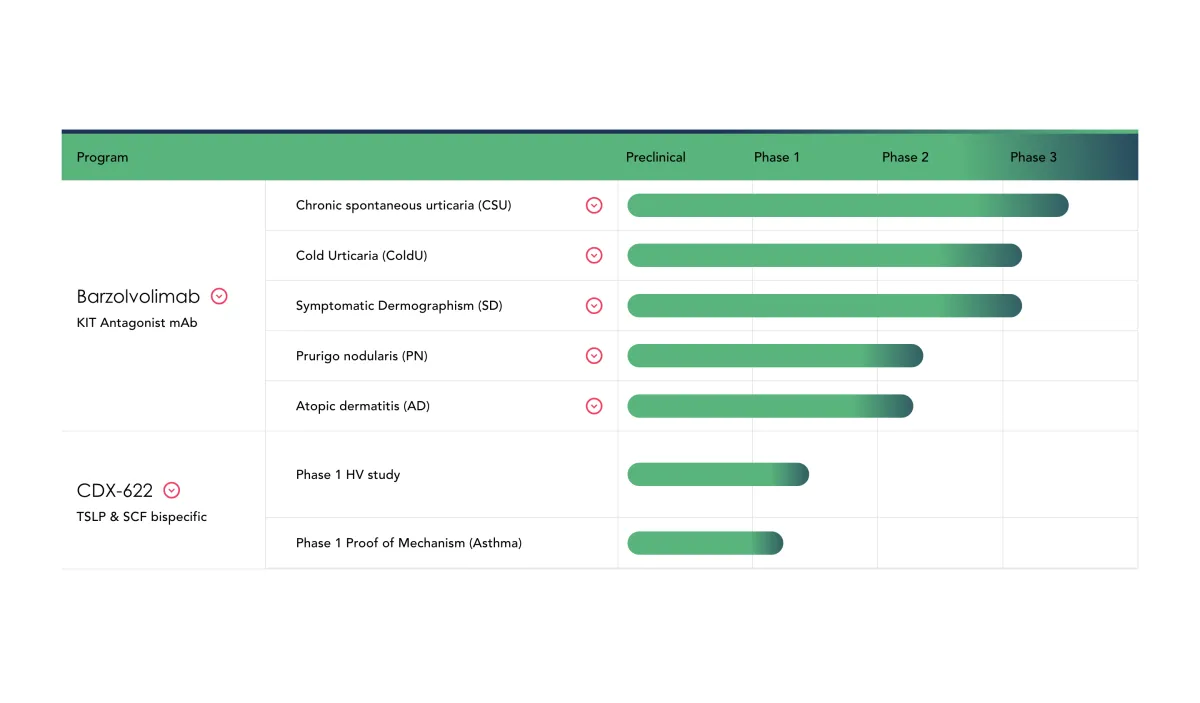Viewport: 1200px width, 703px height.
Task: Expand the Cold Urticaria (ColdU) chevron icon
Action: pyautogui.click(x=594, y=255)
